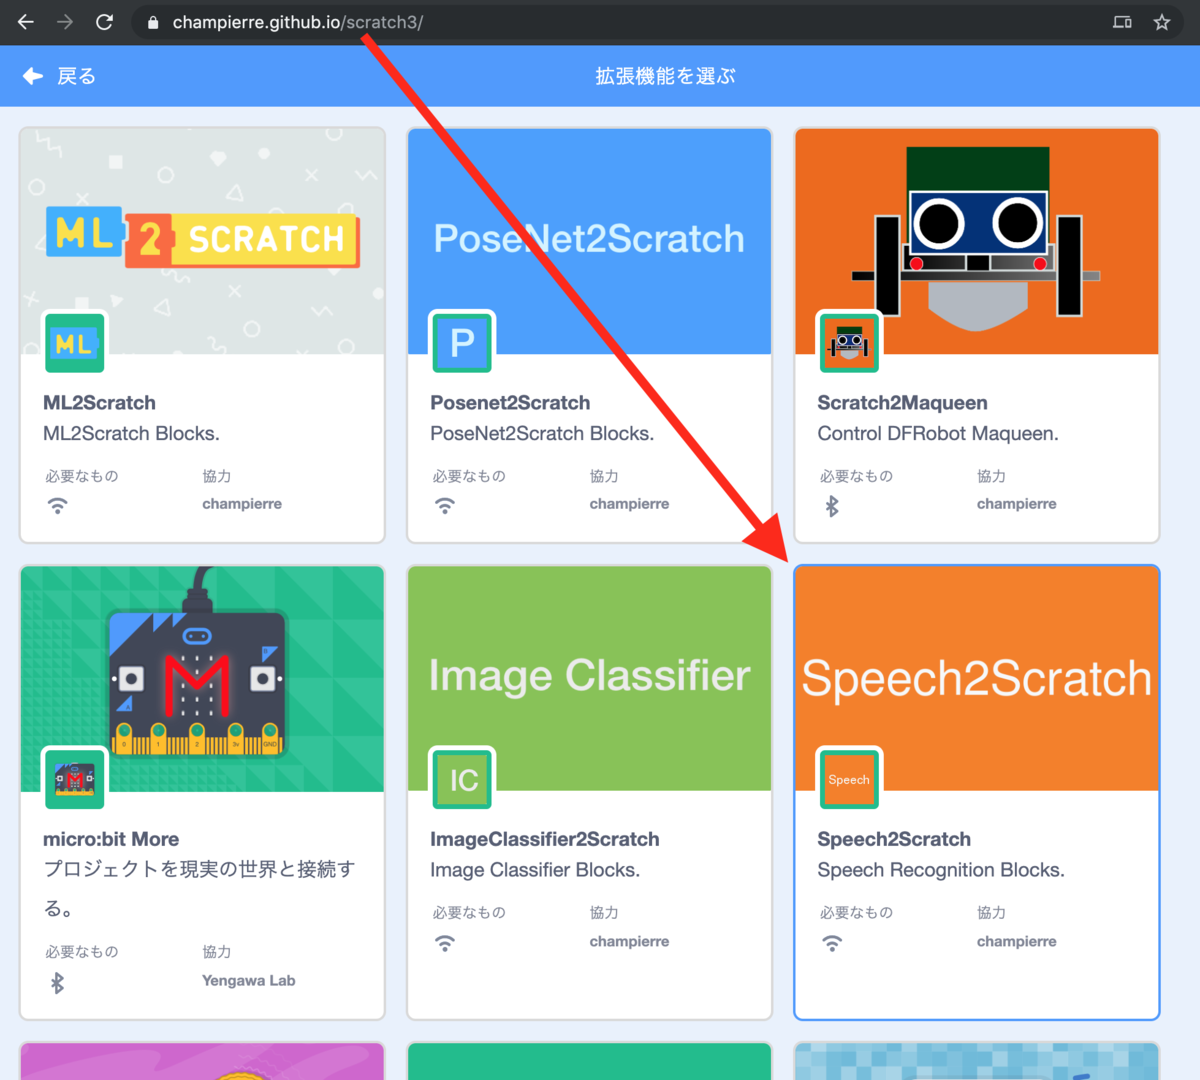Select the Maqueen robot badge icon
This screenshot has width=1200, height=1080.
[x=848, y=343]
